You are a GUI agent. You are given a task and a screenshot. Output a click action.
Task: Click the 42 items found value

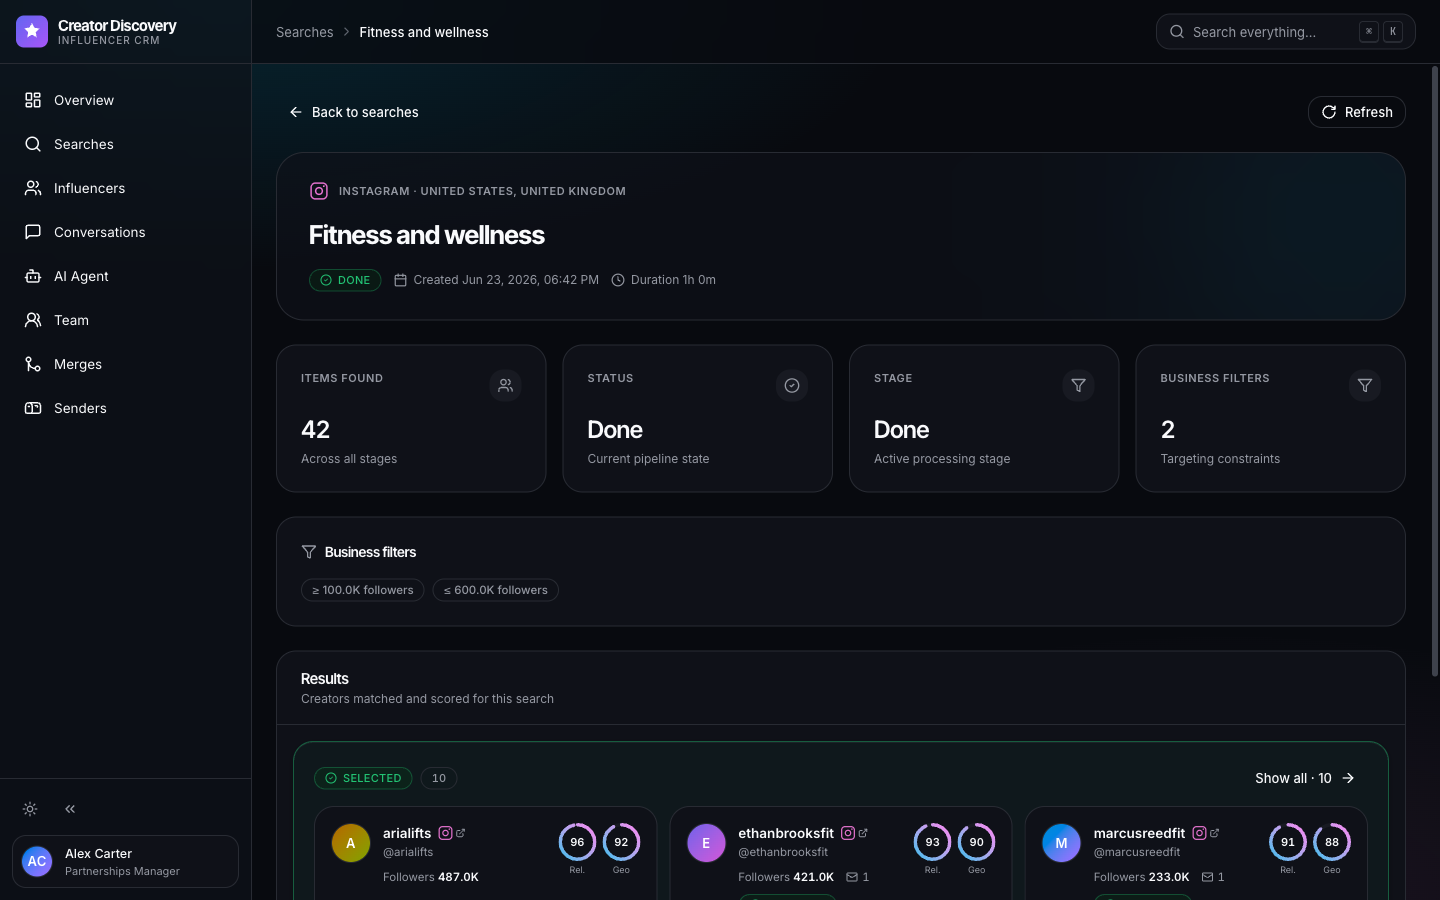click(x=315, y=430)
